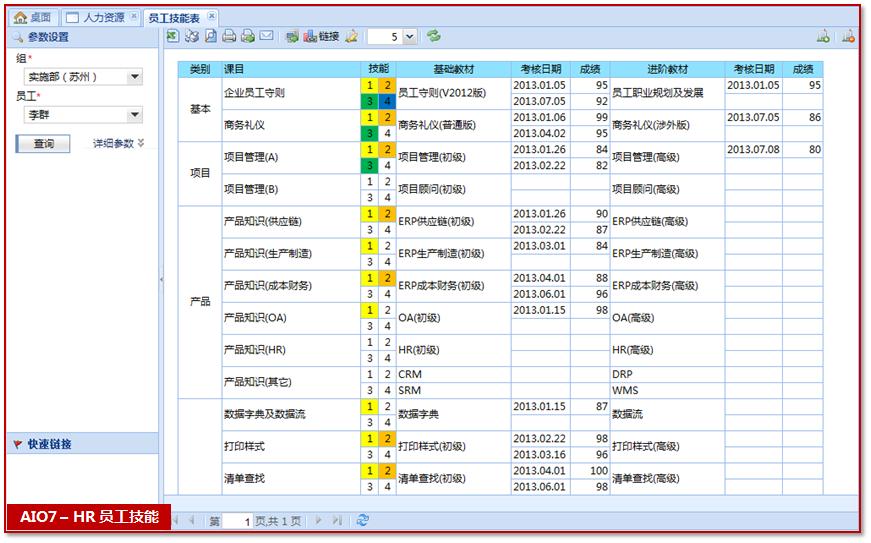Click the 产品 category cell
The image size is (871, 543).
point(200,302)
